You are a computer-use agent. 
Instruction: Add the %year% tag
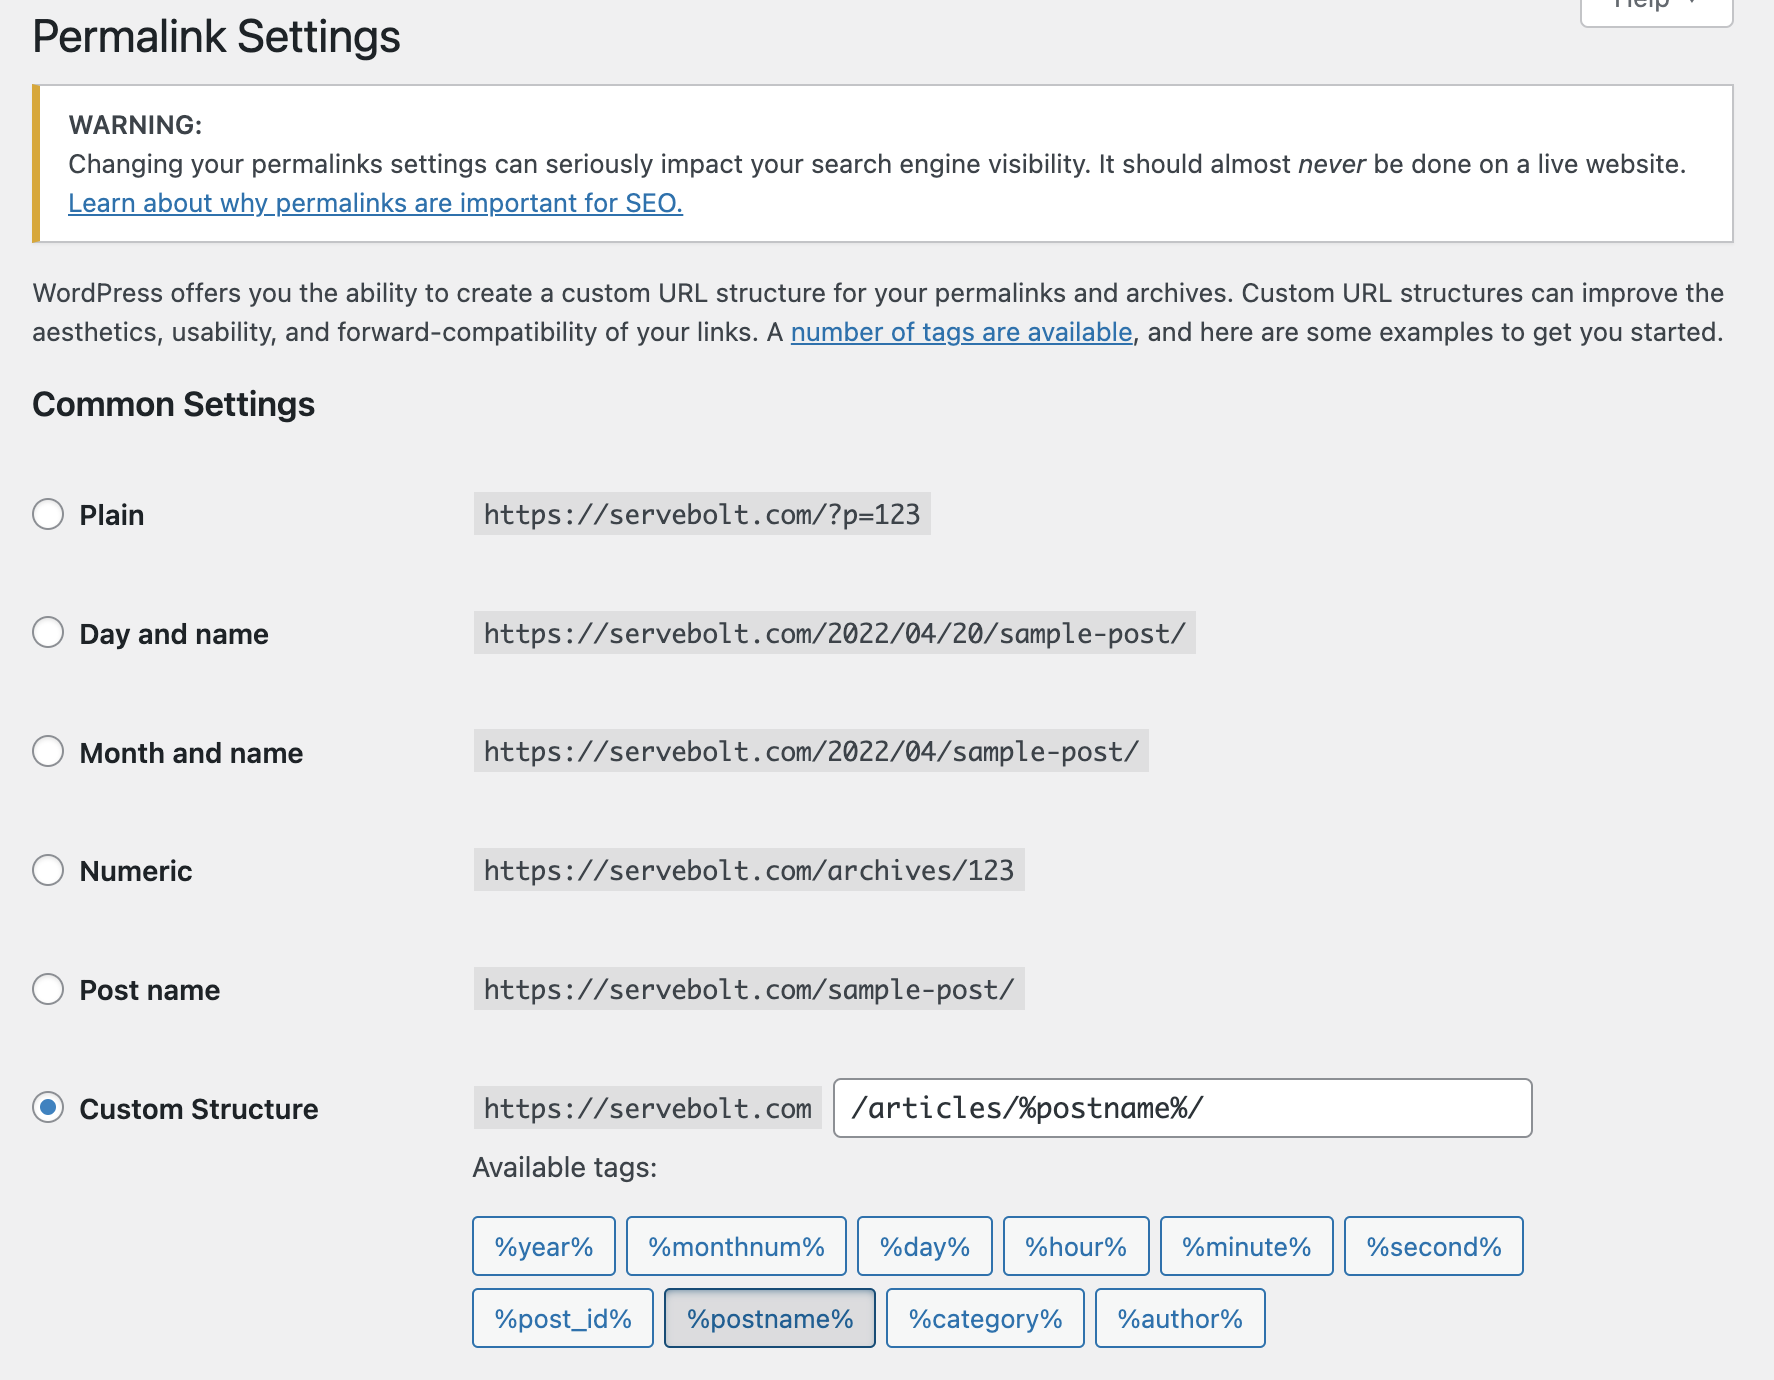click(543, 1246)
